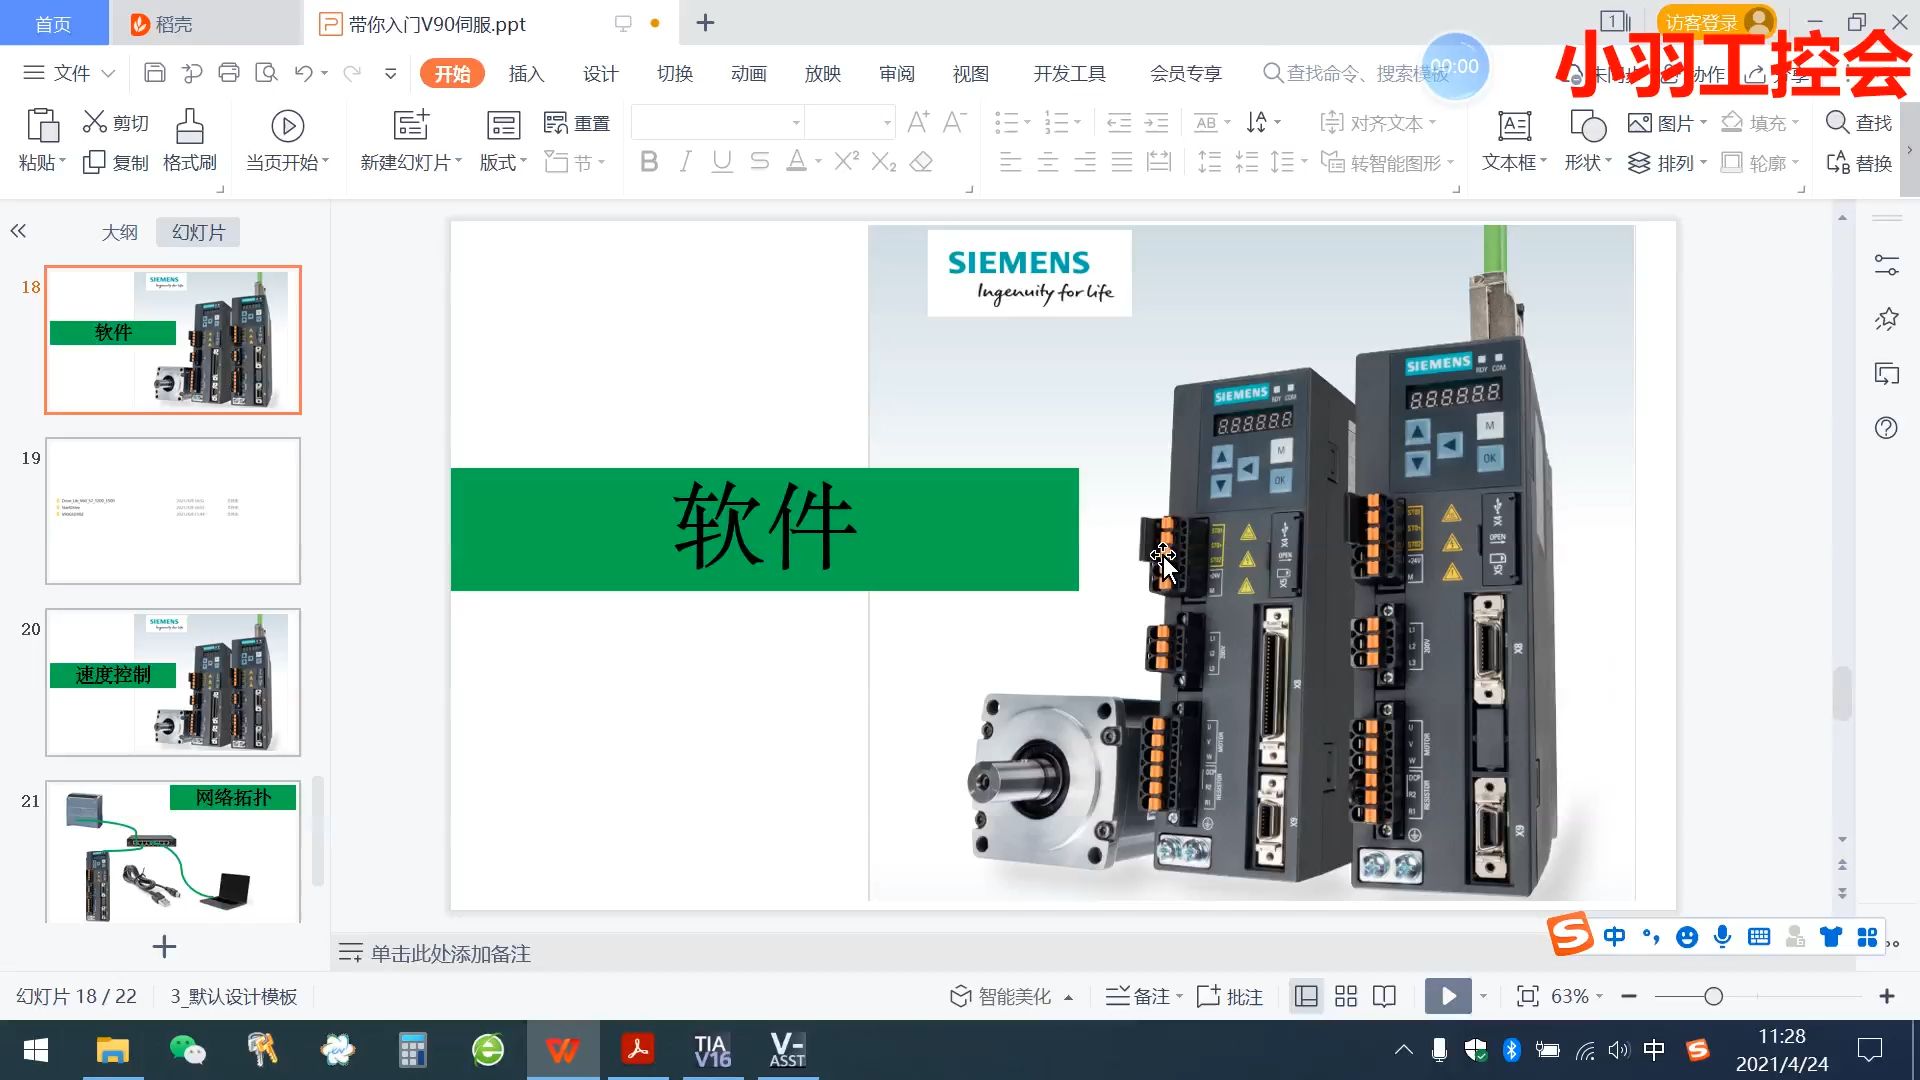Toggle reading view in status bar
The image size is (1920, 1080).
click(x=1384, y=996)
